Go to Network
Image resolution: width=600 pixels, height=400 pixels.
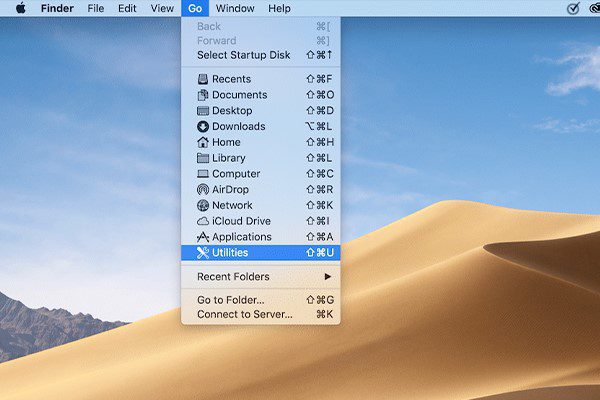coord(261,205)
